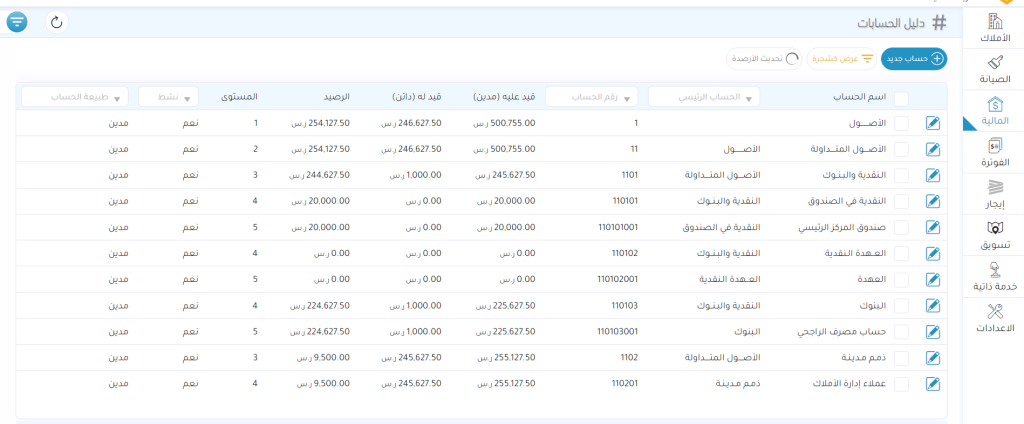1024x424 pixels.
Task: Check the البنوك row checkbox
Action: 901,306
